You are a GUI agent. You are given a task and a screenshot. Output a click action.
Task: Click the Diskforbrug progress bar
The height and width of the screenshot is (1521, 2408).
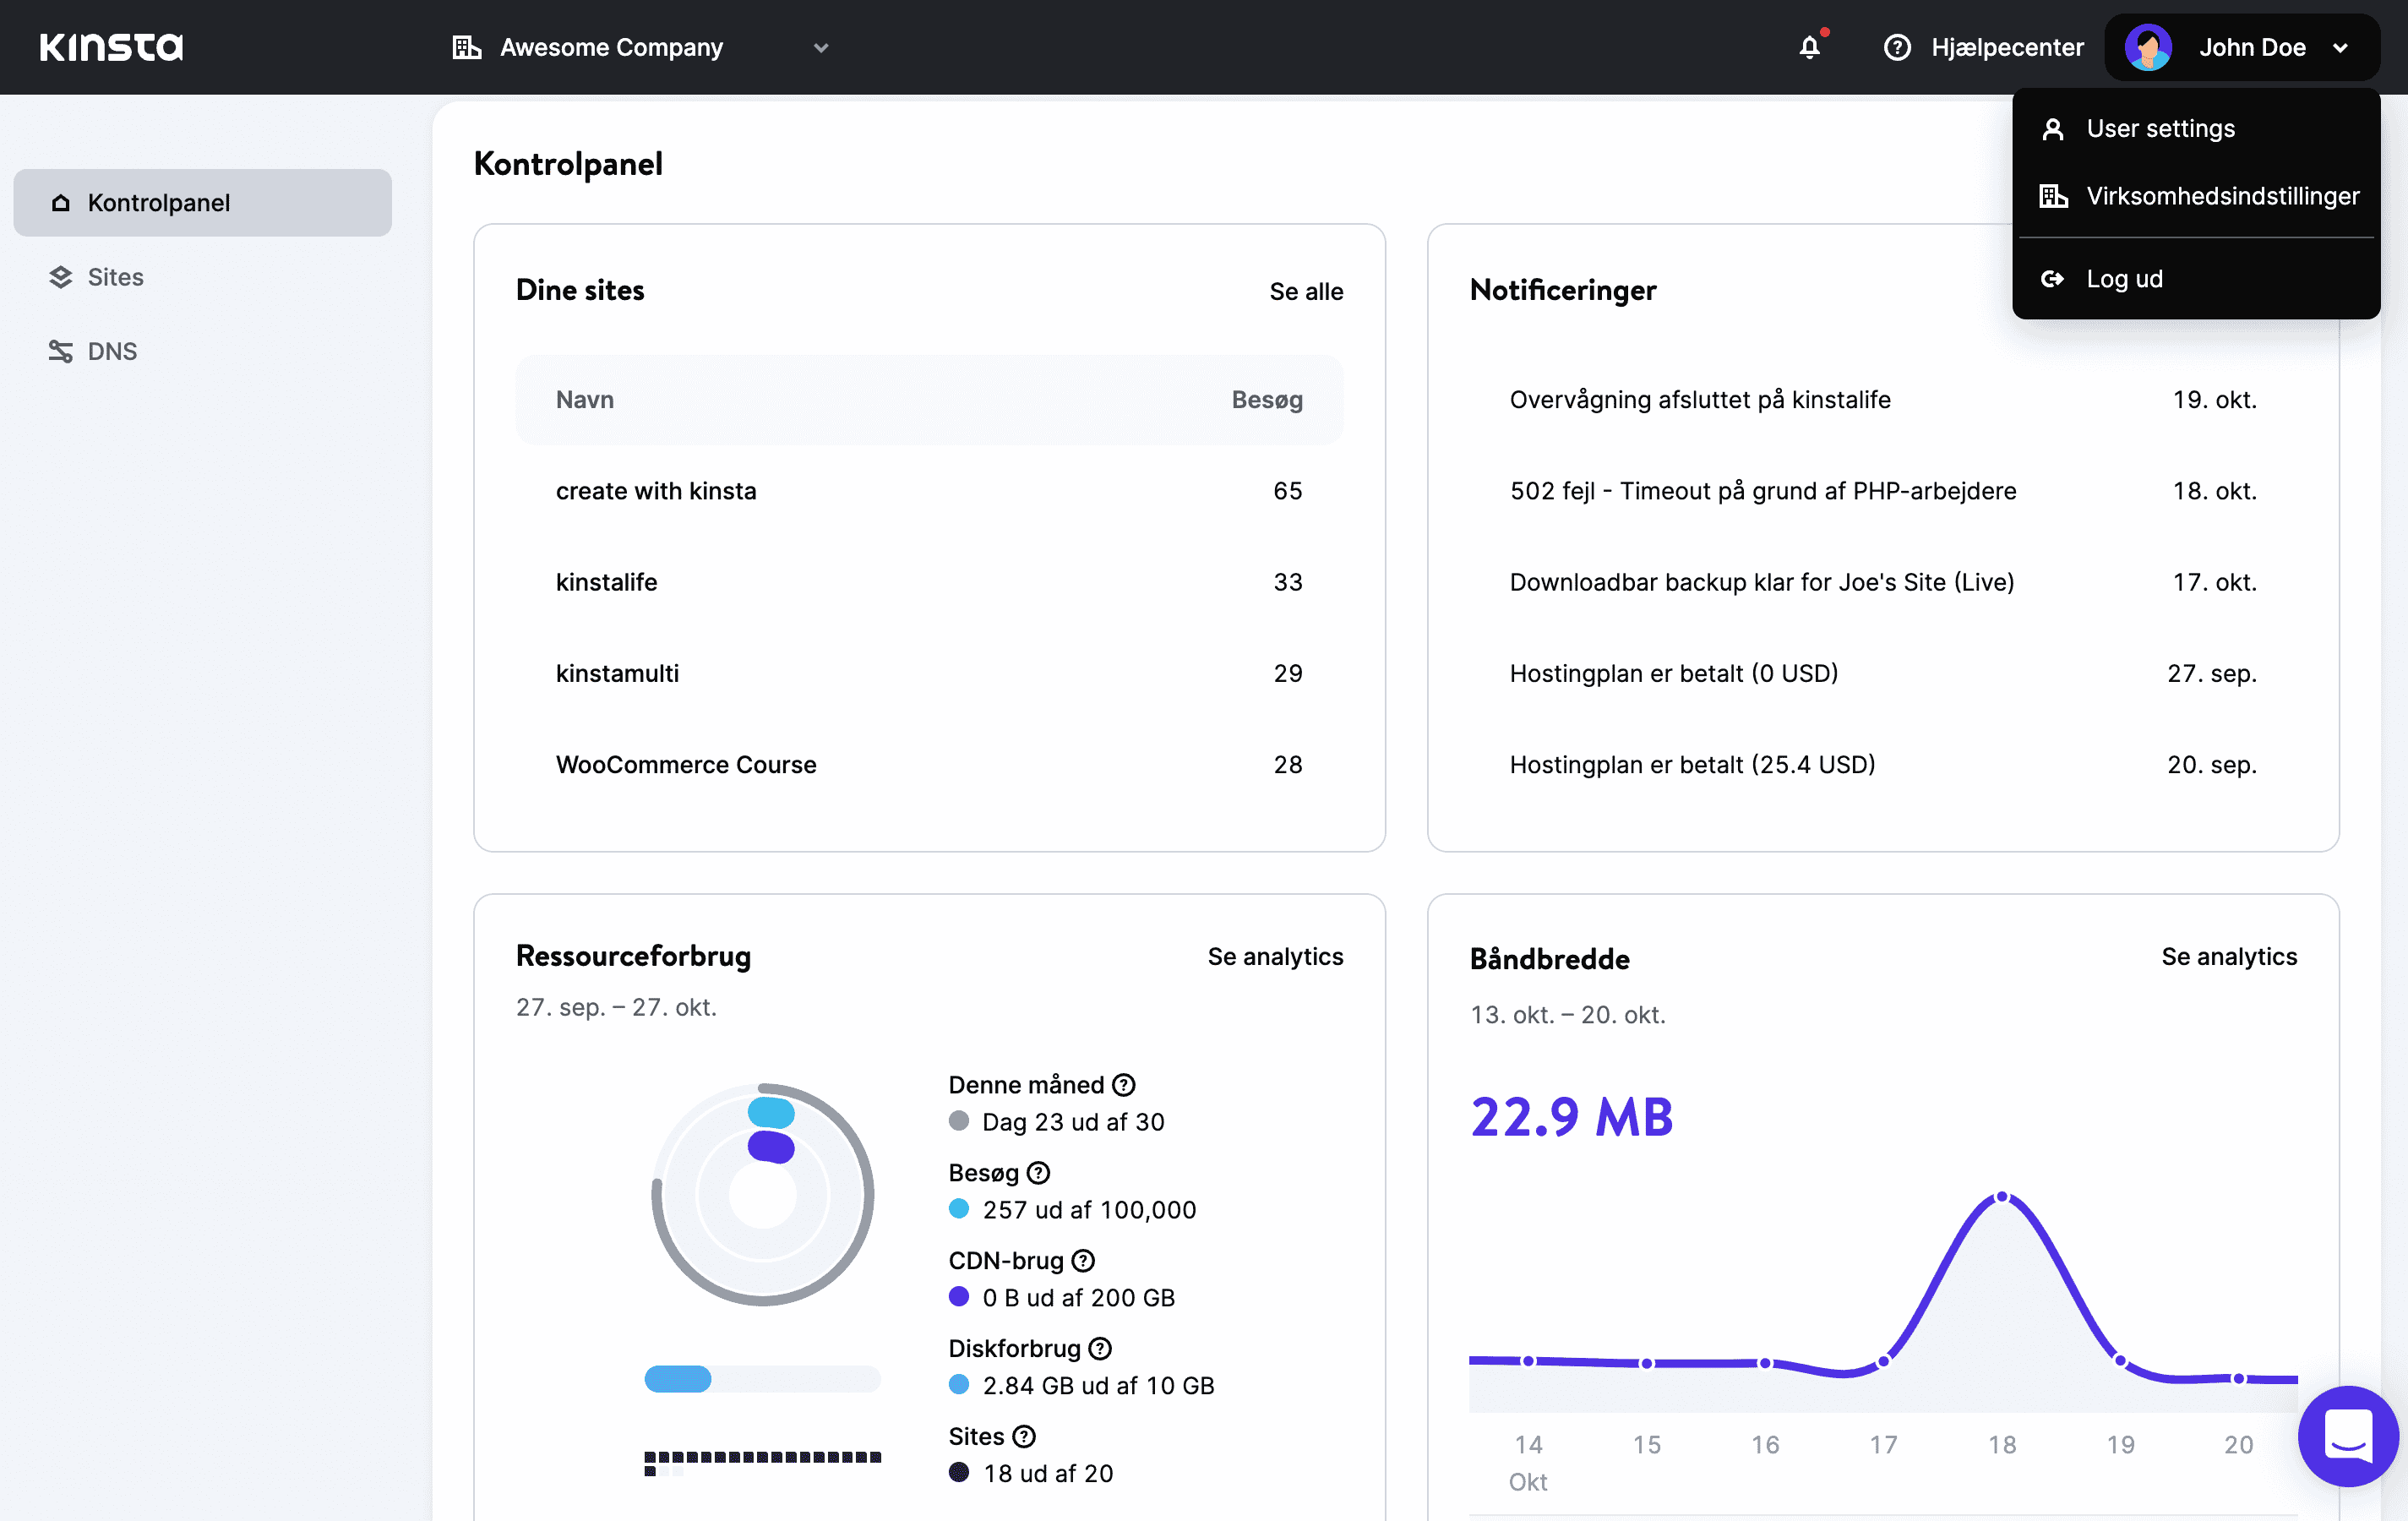coord(762,1379)
